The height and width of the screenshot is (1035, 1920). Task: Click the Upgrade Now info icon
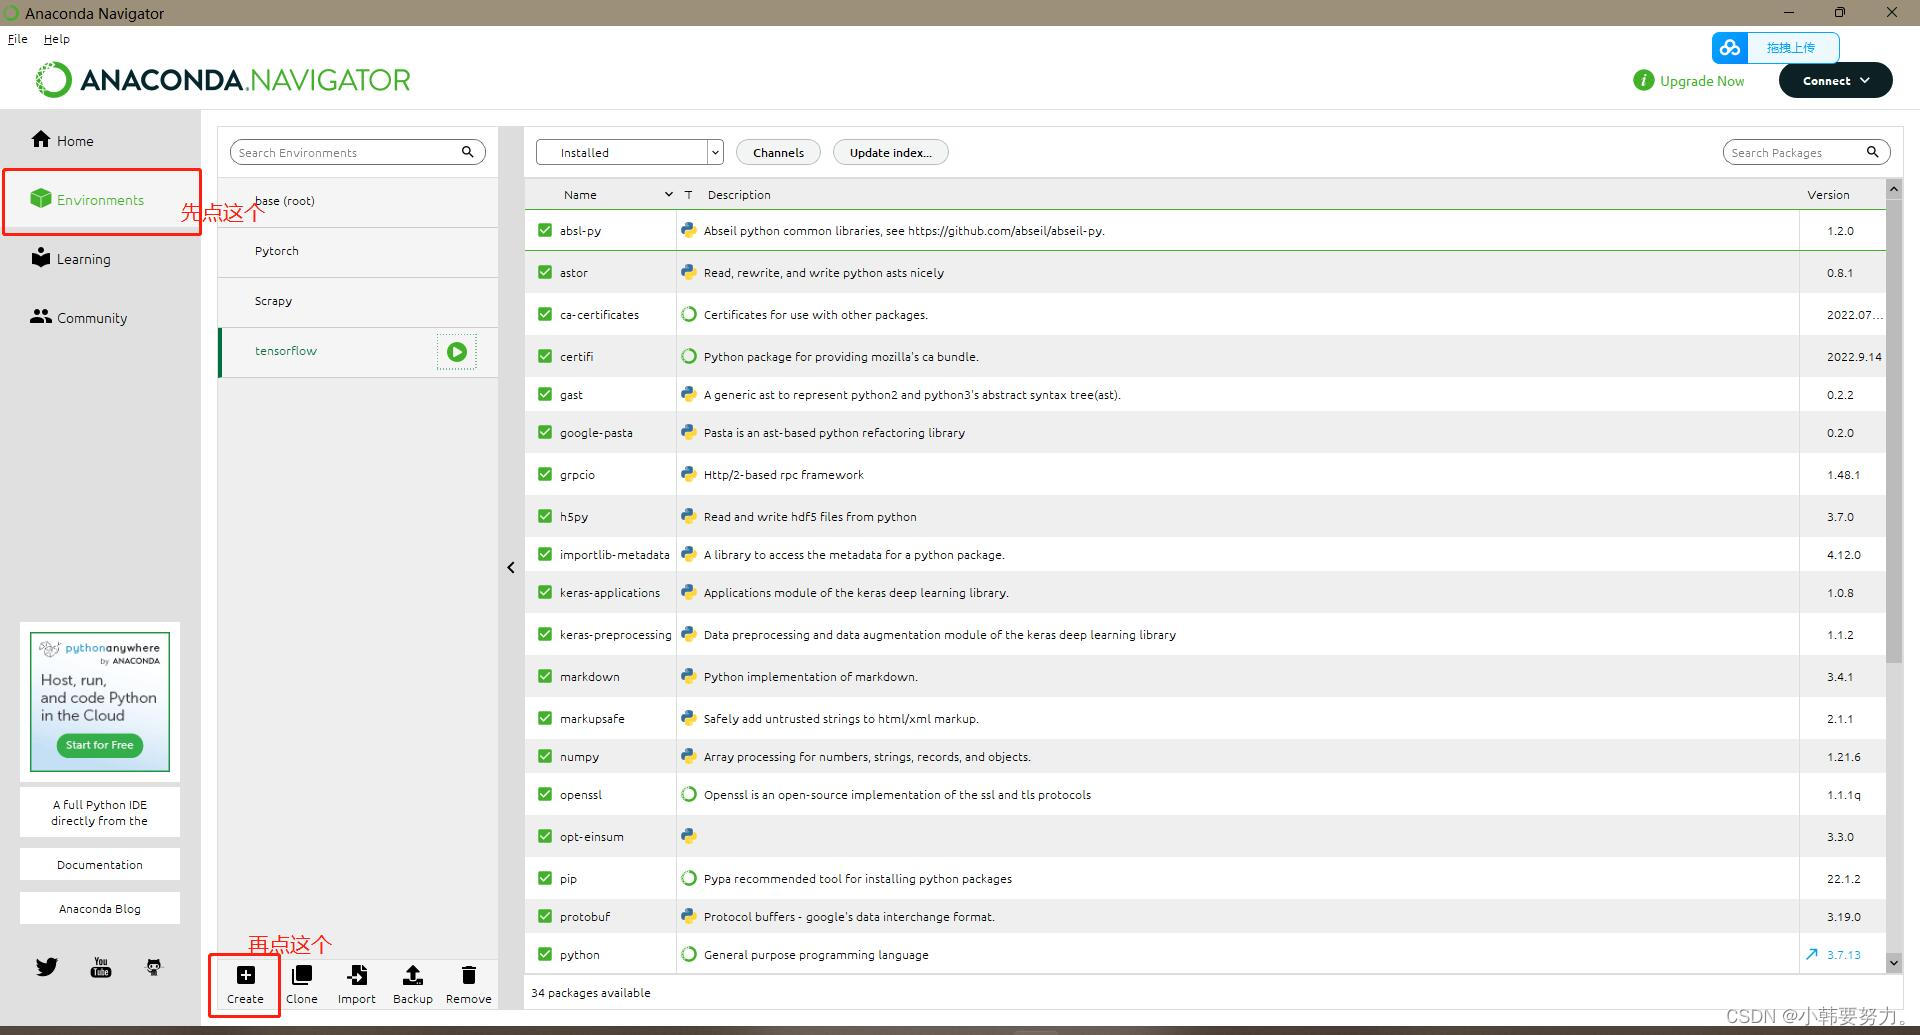coord(1643,80)
